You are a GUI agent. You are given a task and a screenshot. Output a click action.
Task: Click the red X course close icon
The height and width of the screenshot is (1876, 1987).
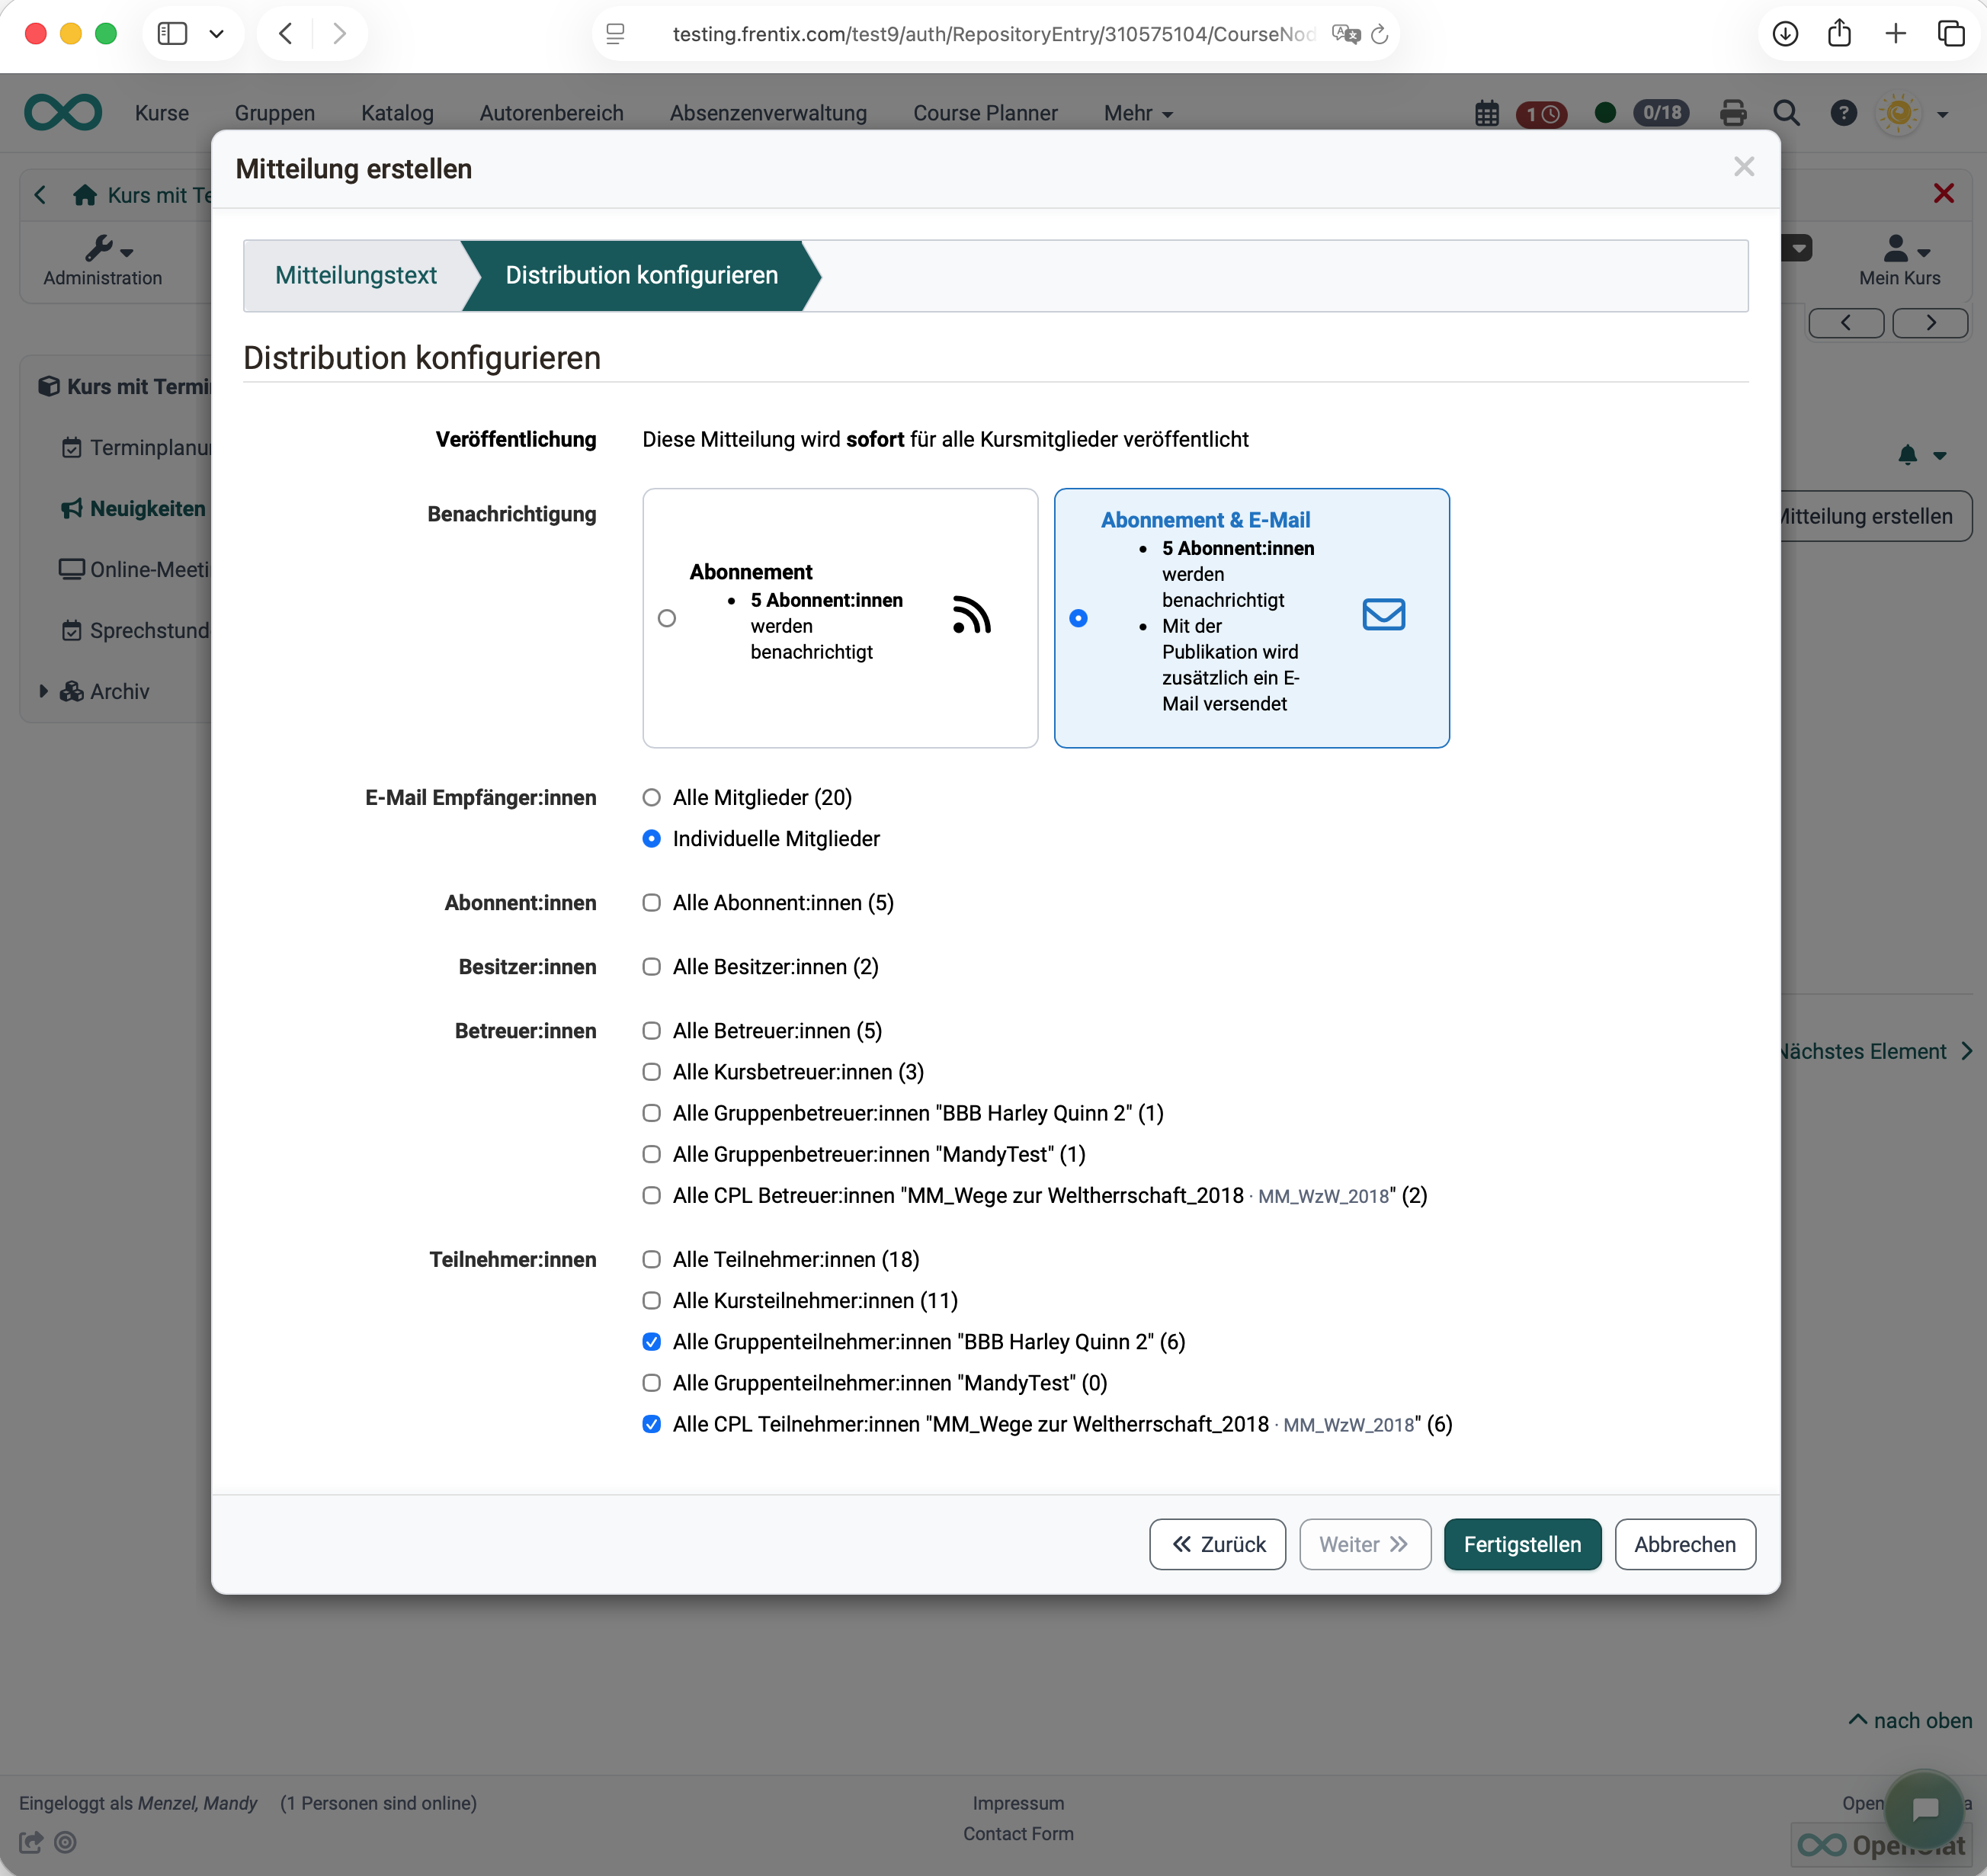pos(1942,193)
